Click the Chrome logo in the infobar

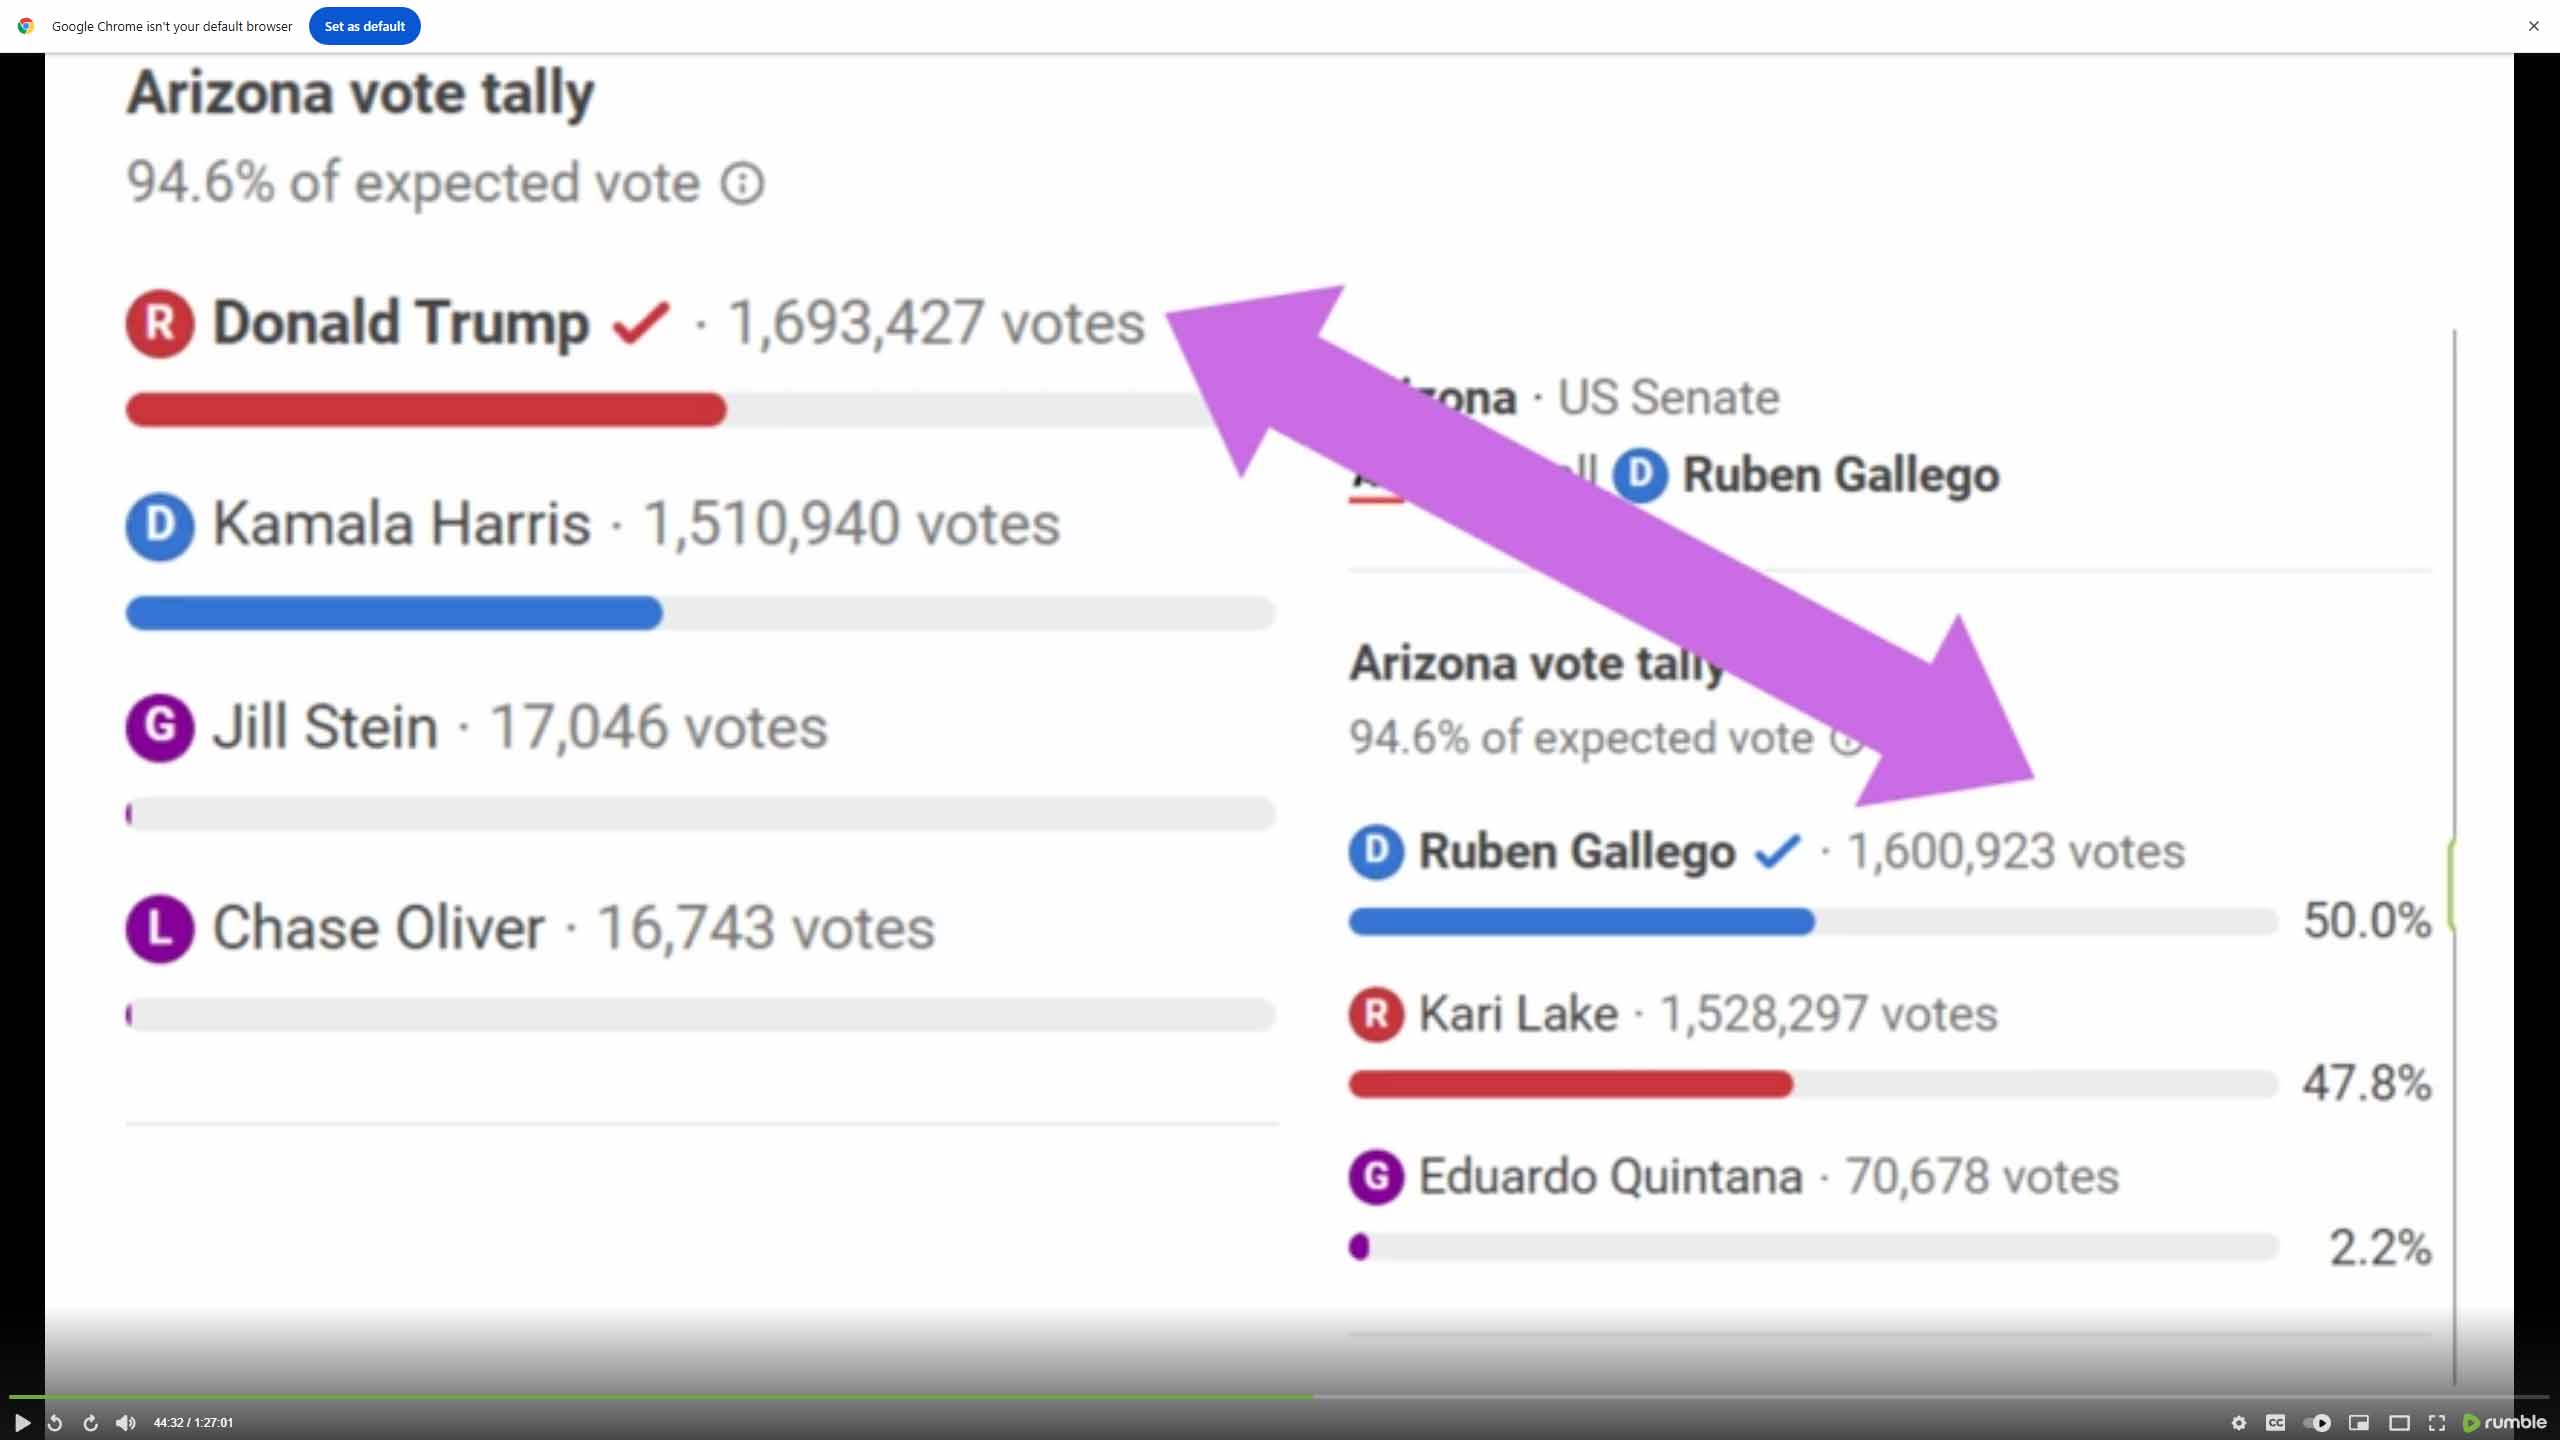click(x=26, y=26)
